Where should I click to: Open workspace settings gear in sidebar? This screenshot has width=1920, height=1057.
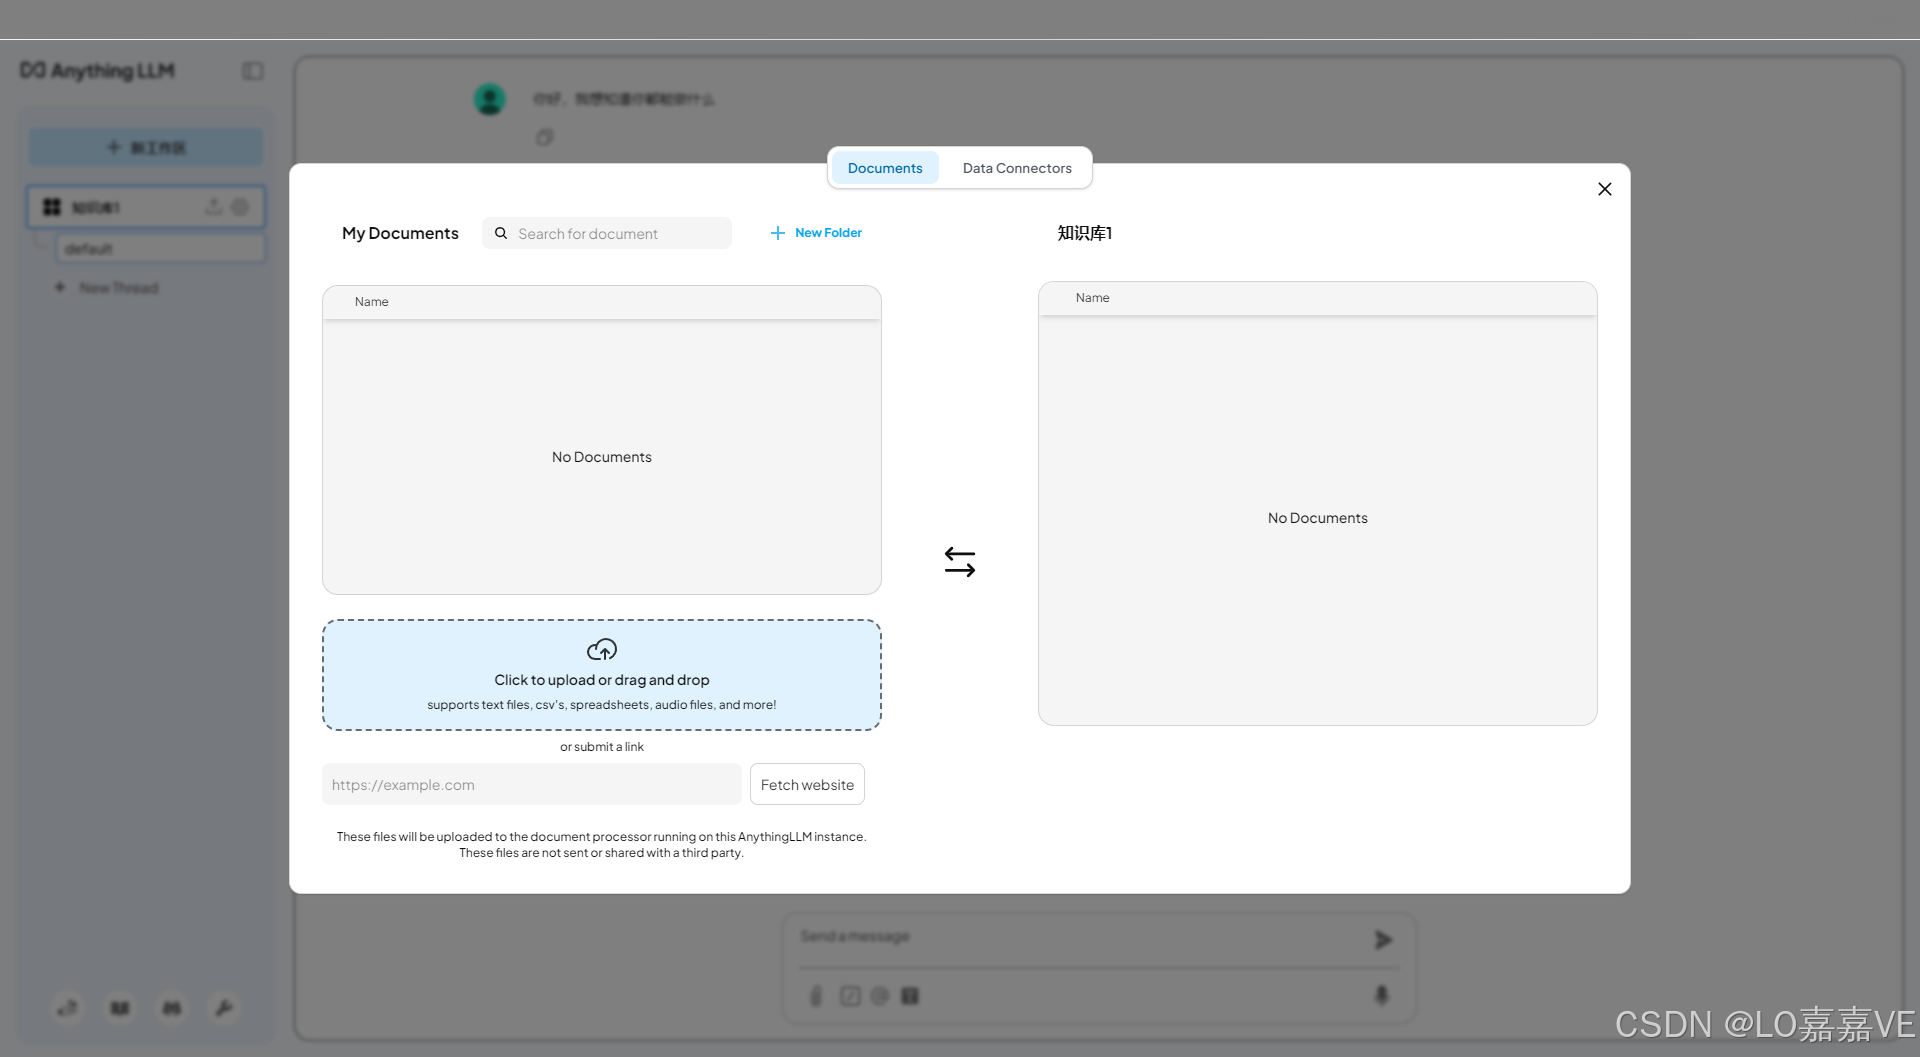point(241,207)
